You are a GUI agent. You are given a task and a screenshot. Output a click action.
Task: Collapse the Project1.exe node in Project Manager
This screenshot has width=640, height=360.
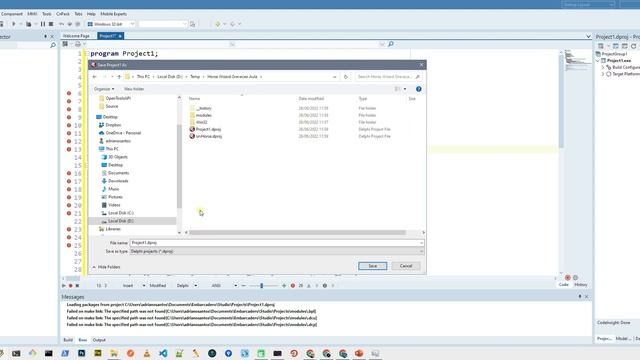tap(598, 60)
